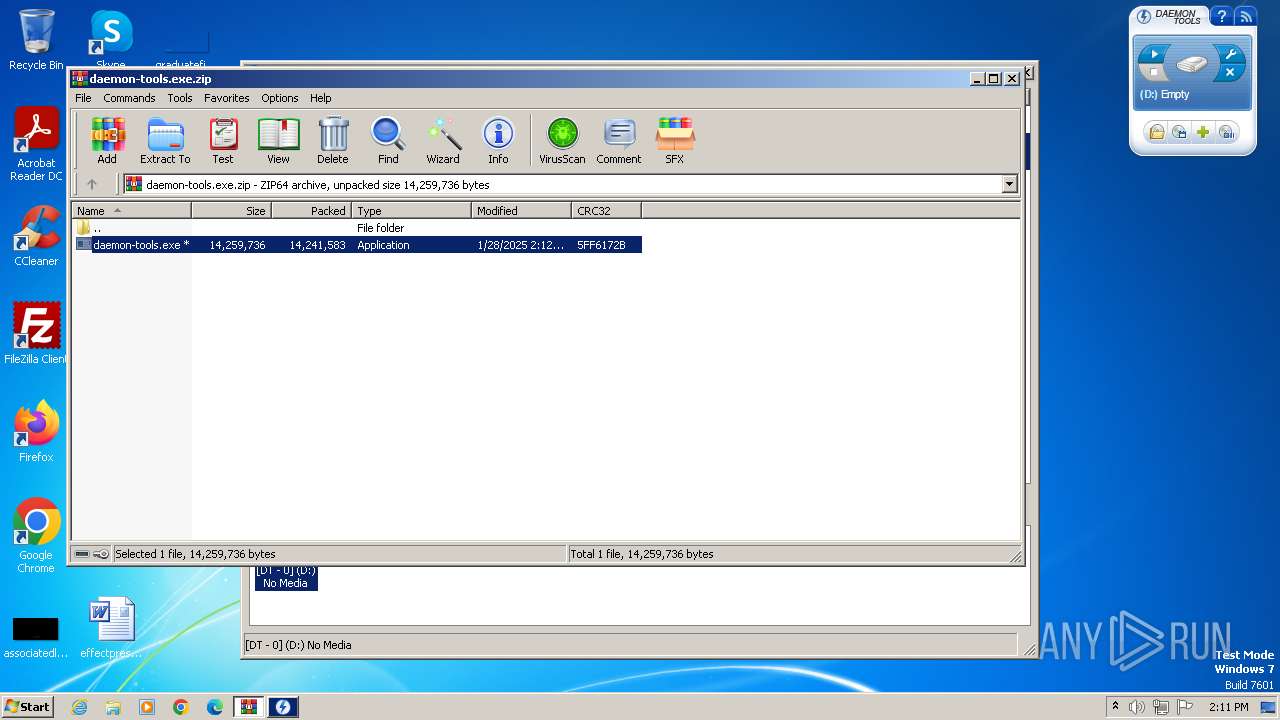Click gadget green plus add drive icon

pyautogui.click(x=1203, y=132)
